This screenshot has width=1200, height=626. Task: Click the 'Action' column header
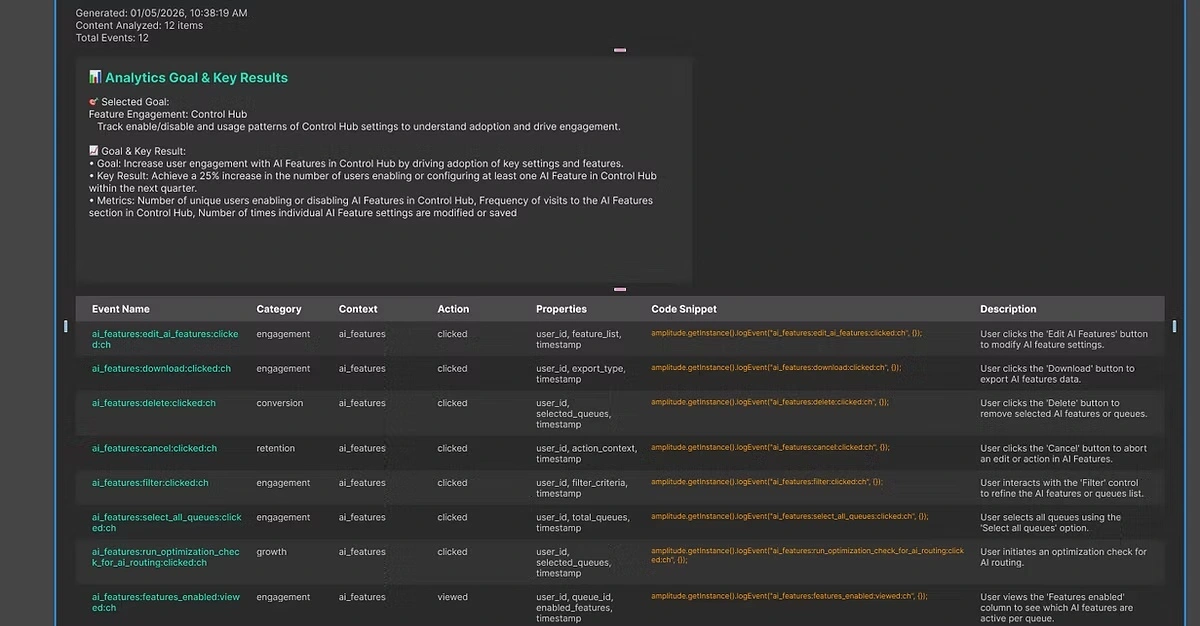pyautogui.click(x=453, y=309)
